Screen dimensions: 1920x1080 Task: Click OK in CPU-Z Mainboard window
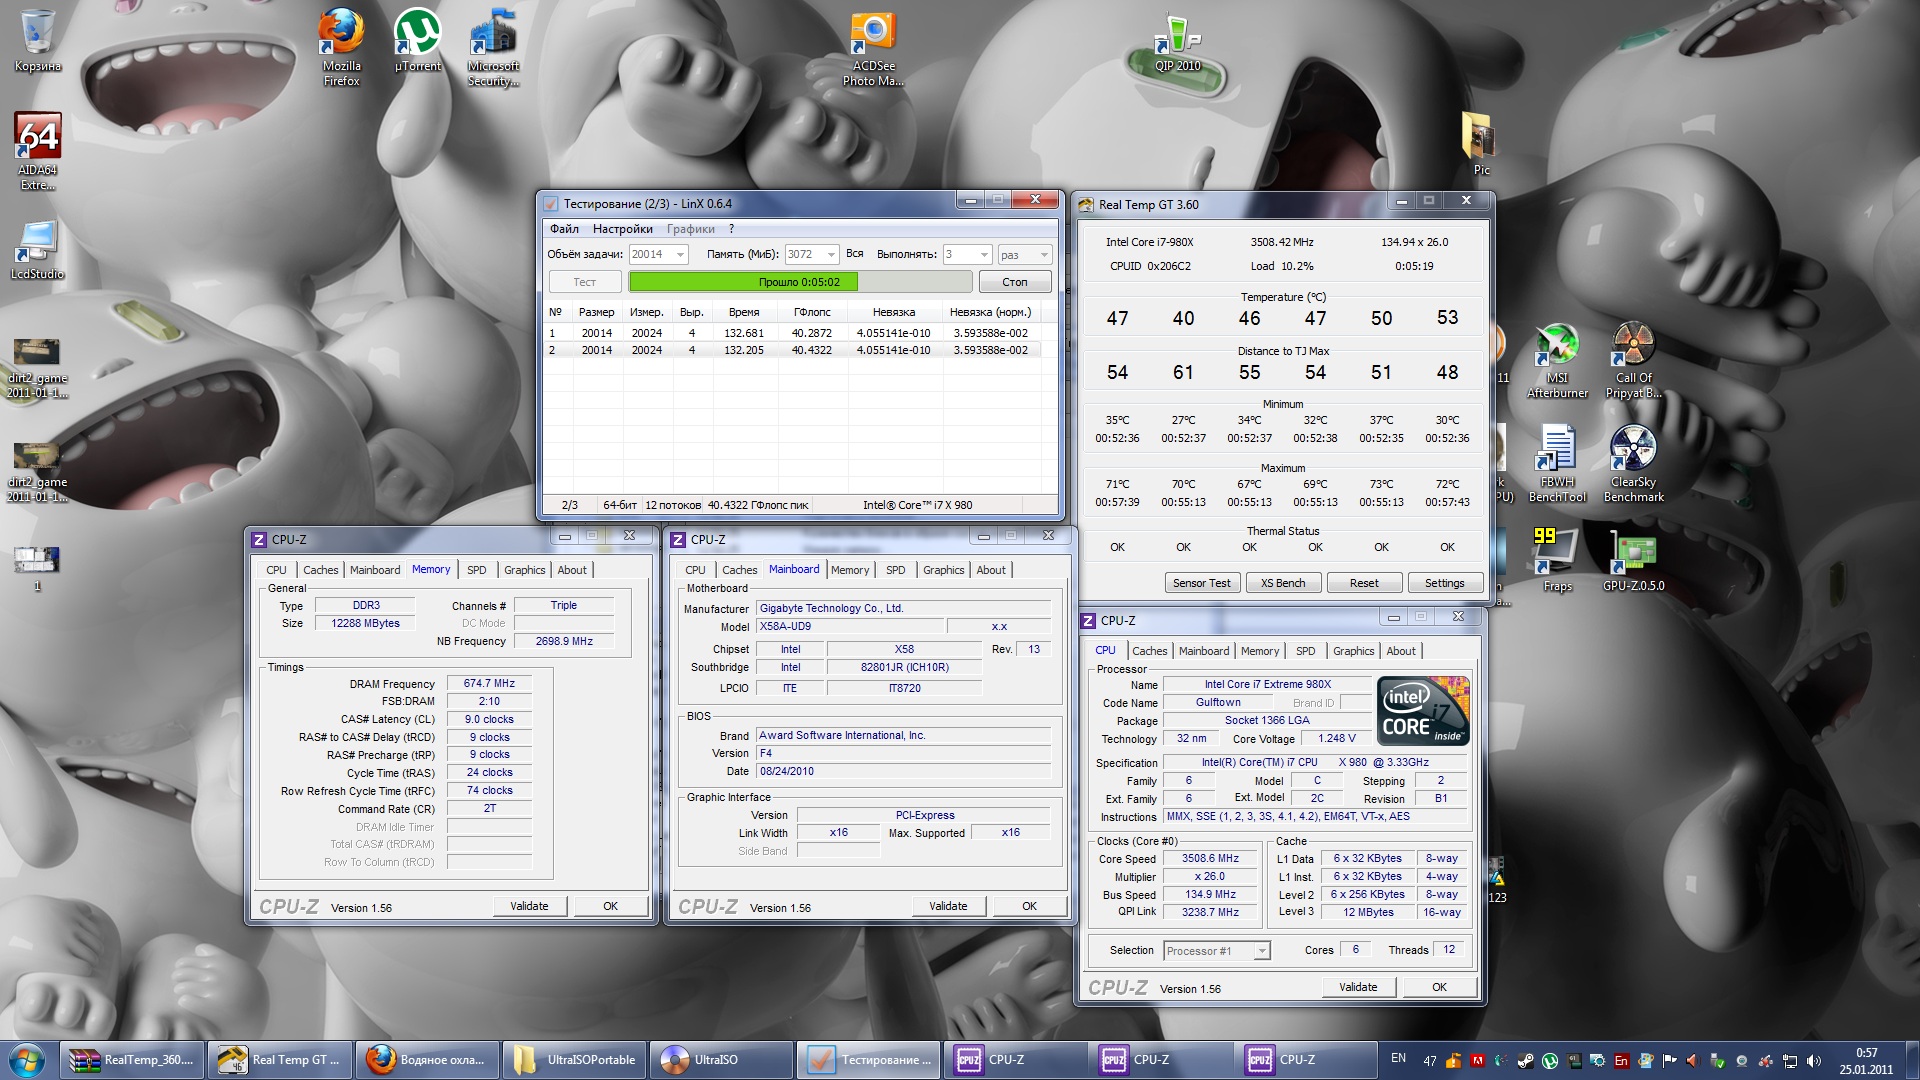pos(1030,906)
